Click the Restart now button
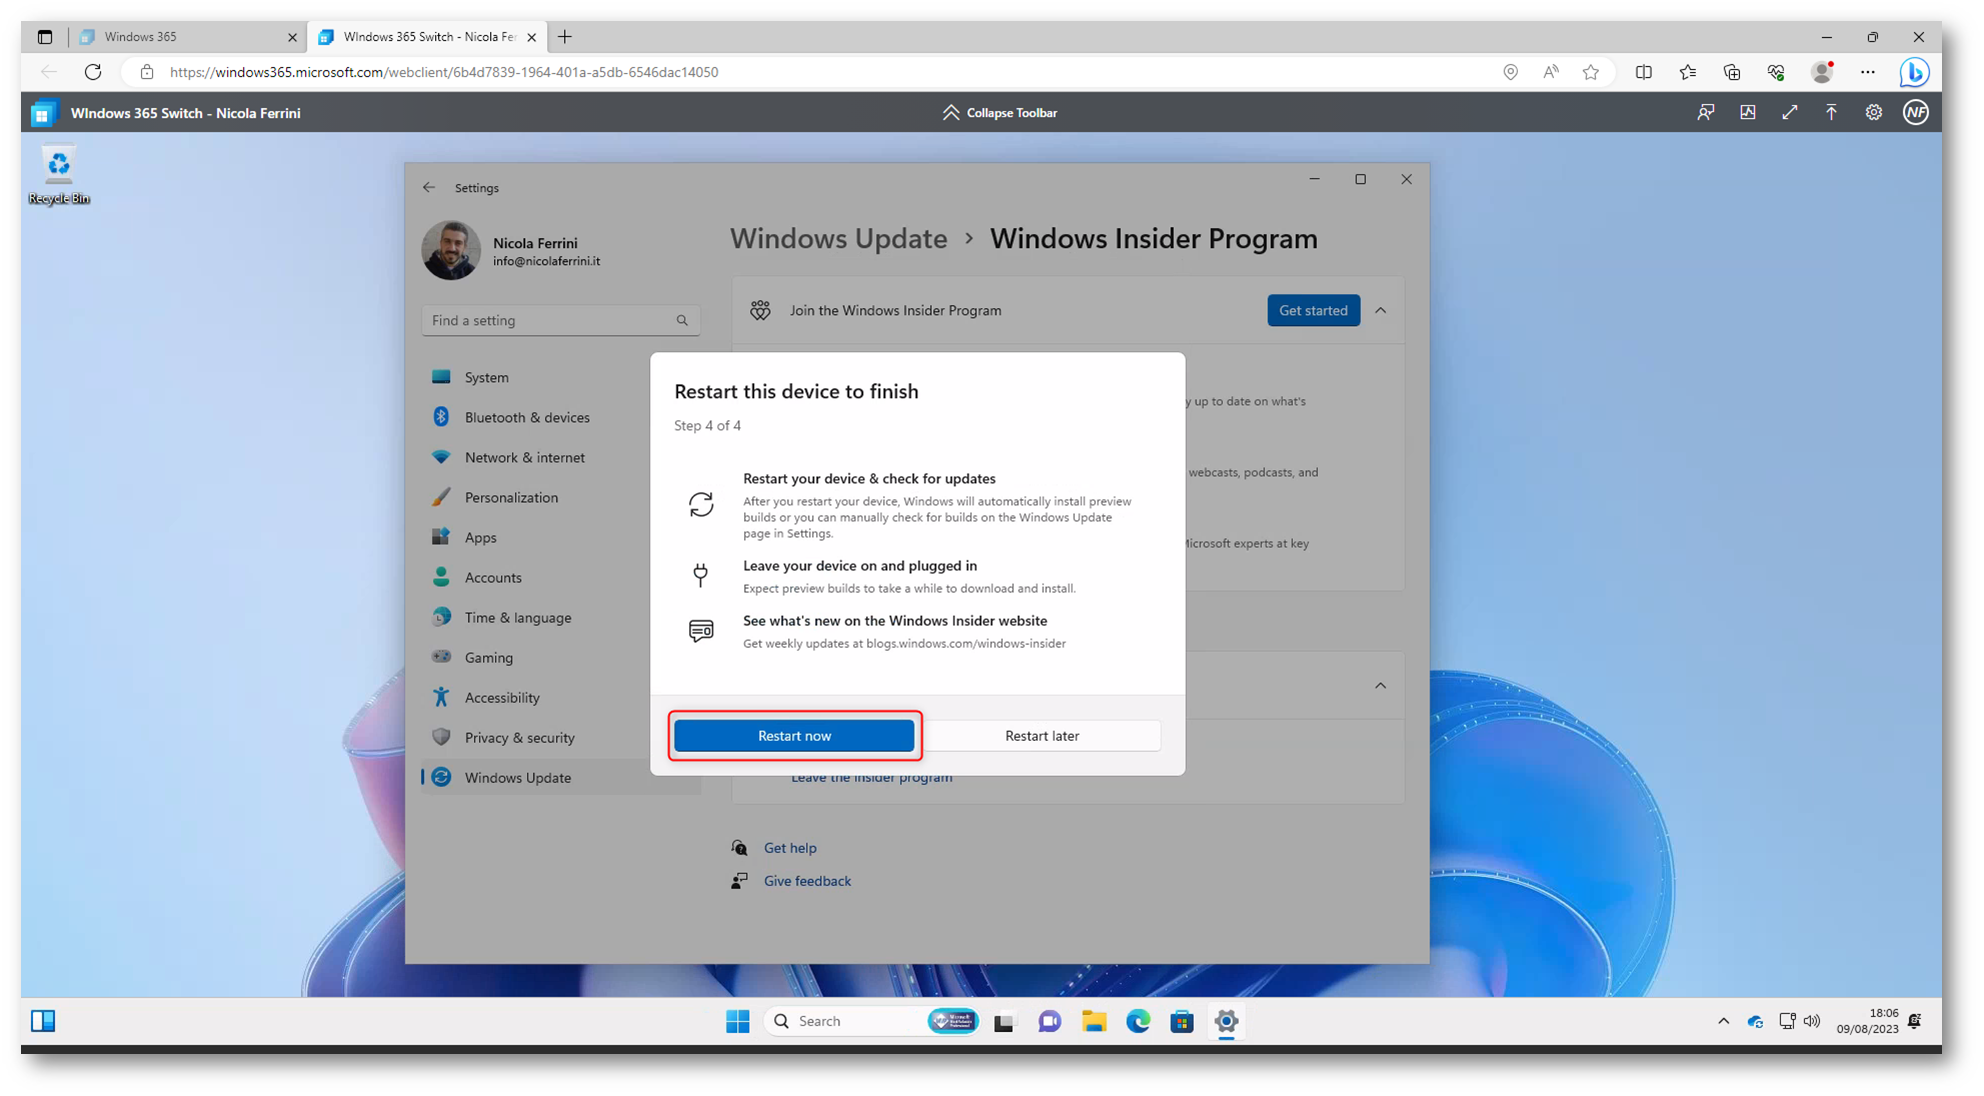This screenshot has height=1096, width=1984. pyautogui.click(x=794, y=736)
